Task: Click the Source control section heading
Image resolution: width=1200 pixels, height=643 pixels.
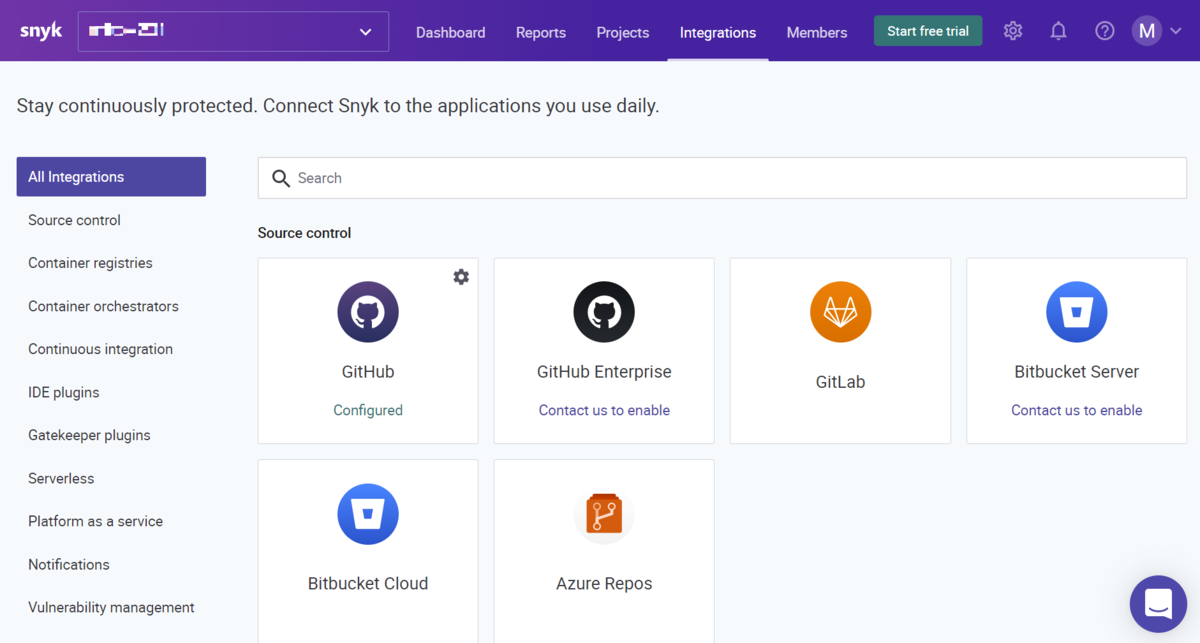Action: (304, 233)
